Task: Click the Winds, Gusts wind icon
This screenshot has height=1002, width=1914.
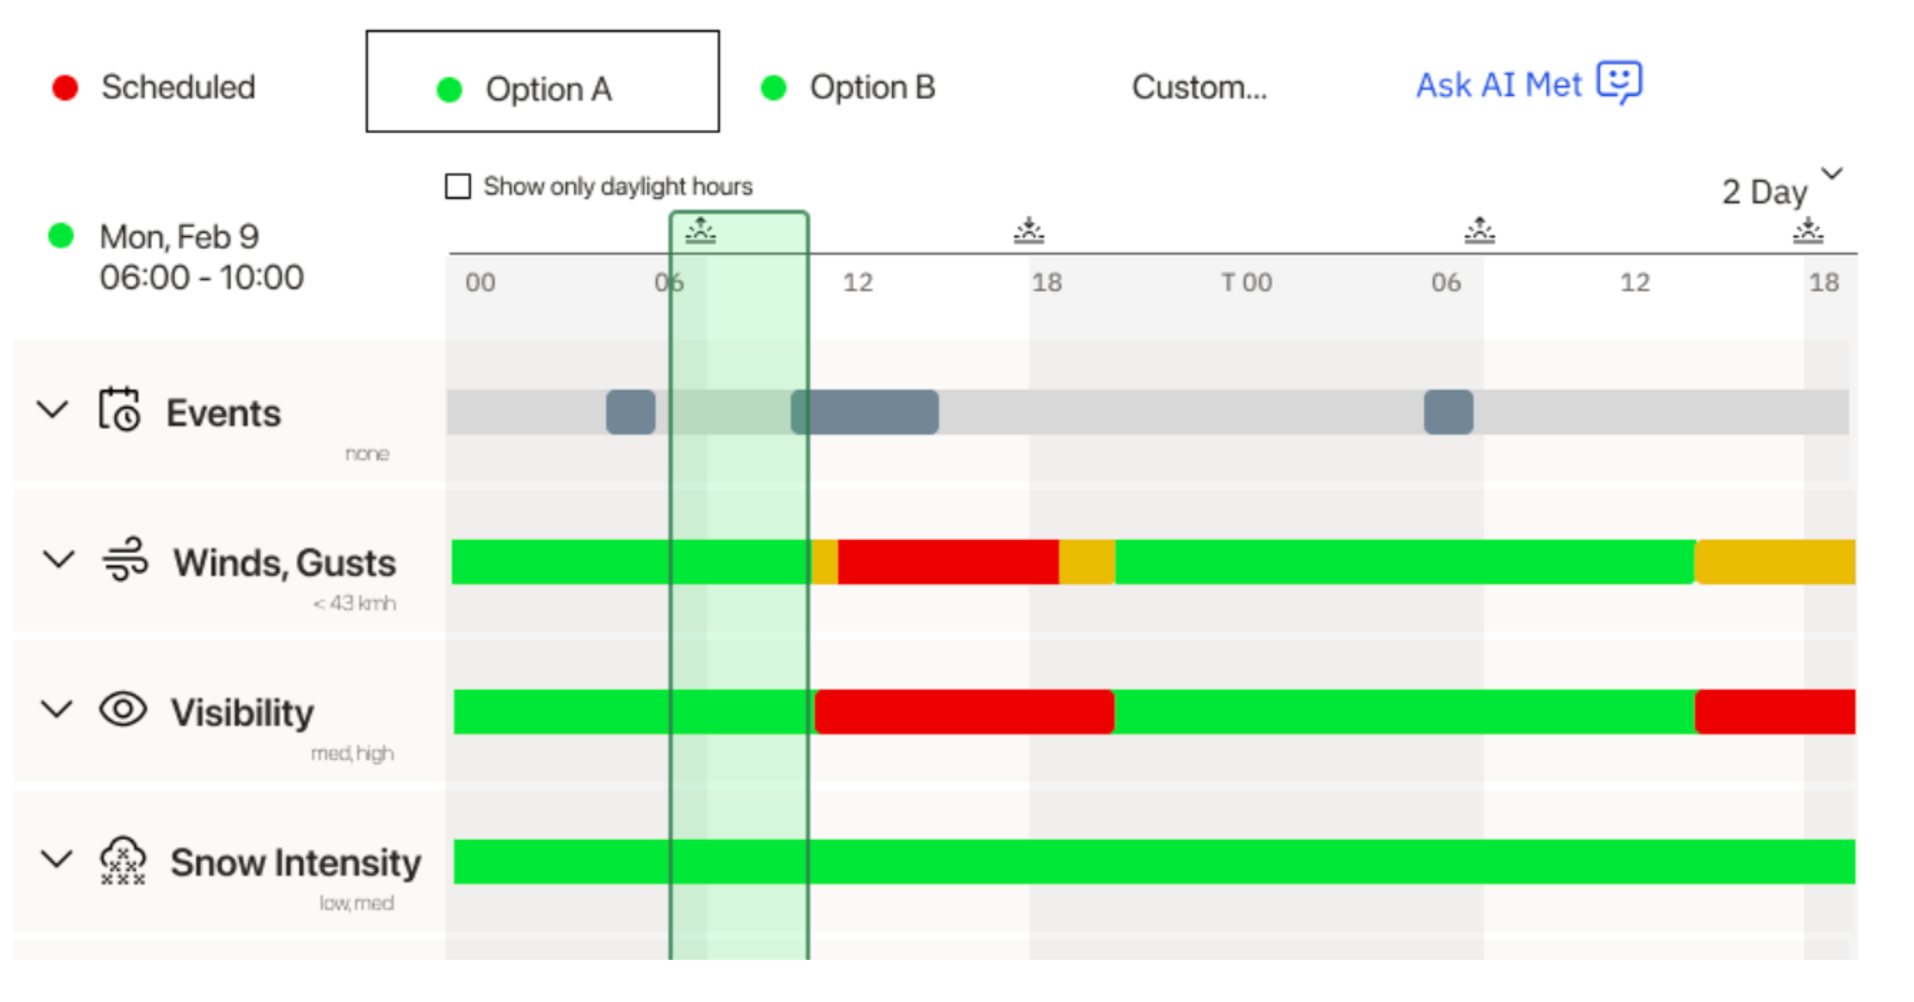Action: tap(125, 560)
